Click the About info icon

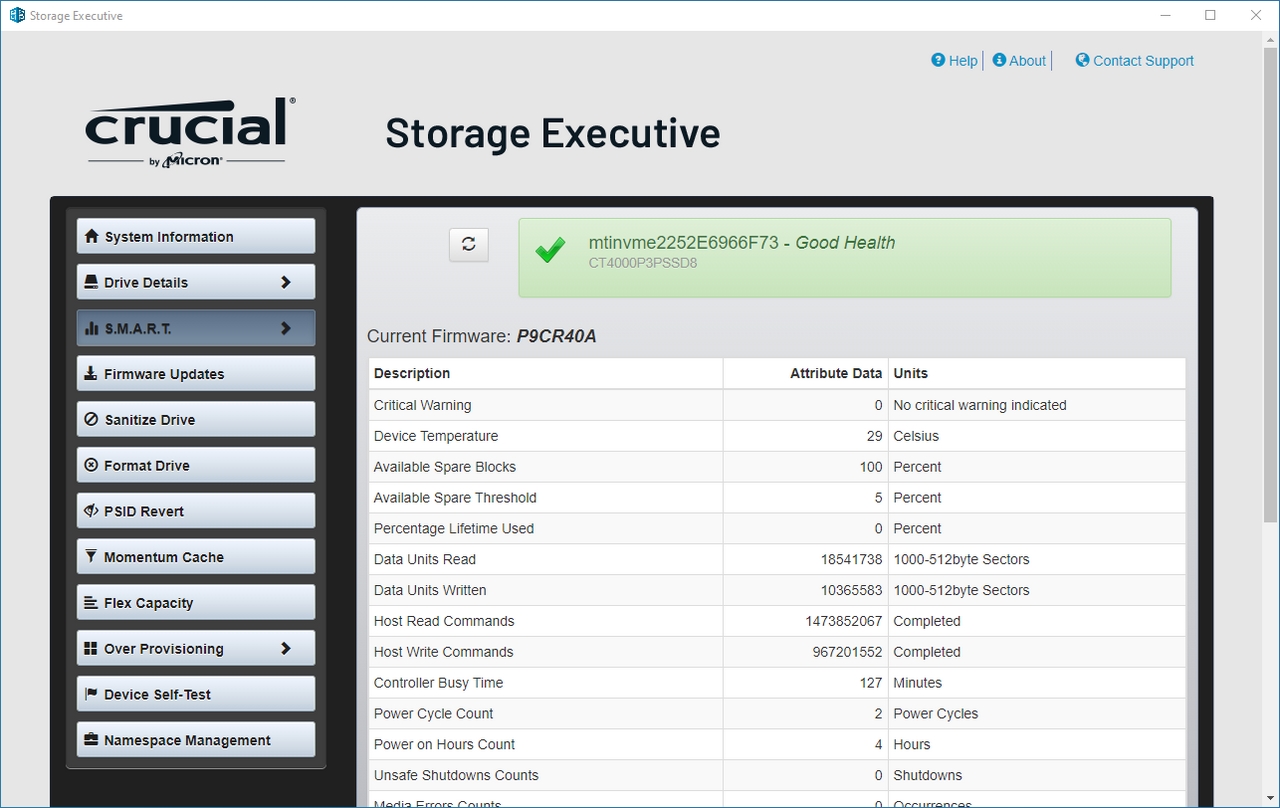tap(999, 60)
